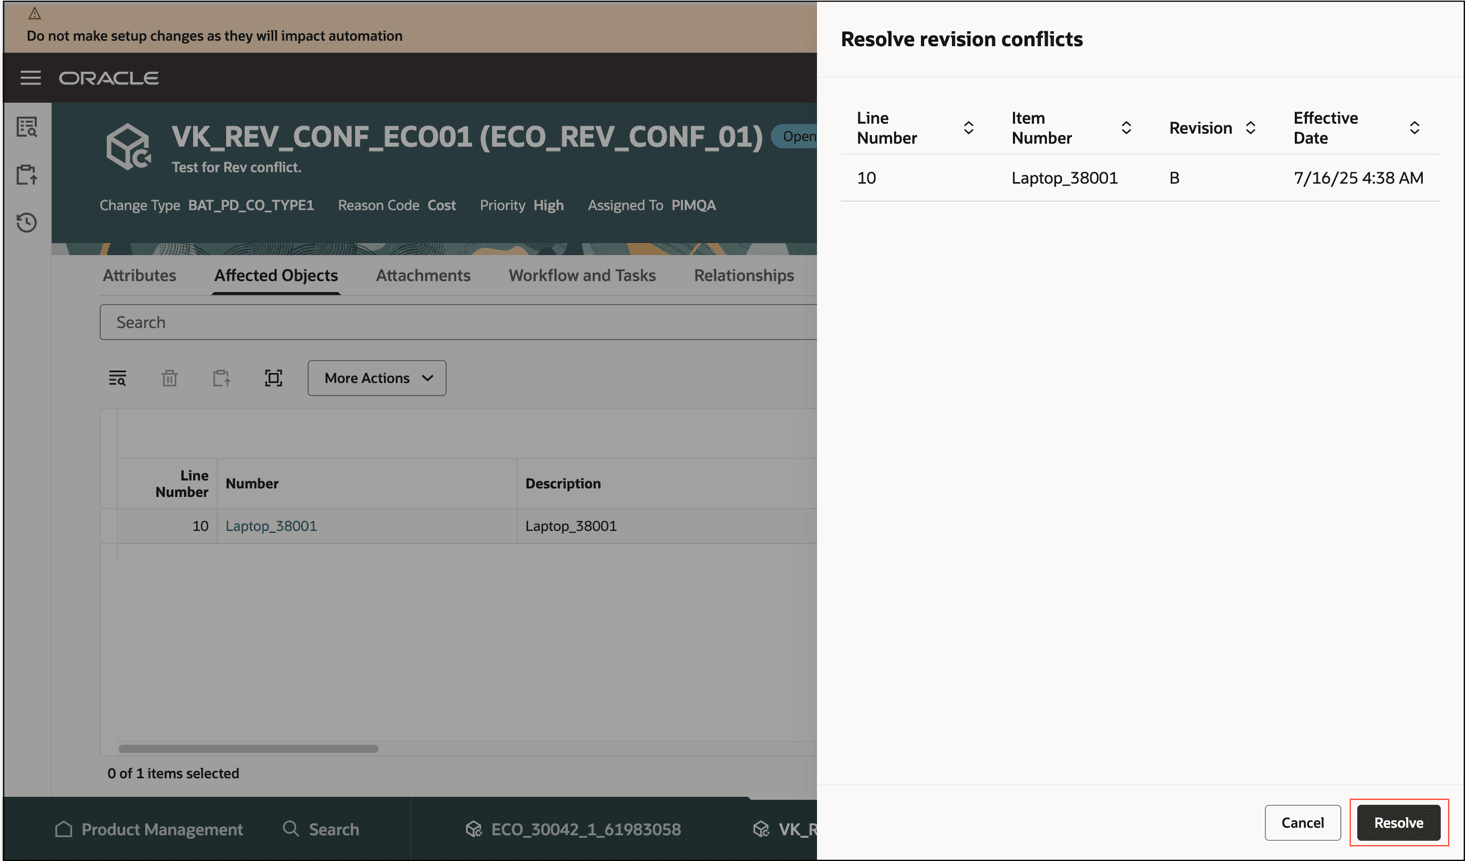Image resolution: width=1465 pixels, height=861 pixels.
Task: Expand the More Actions dropdown
Action: (x=377, y=378)
